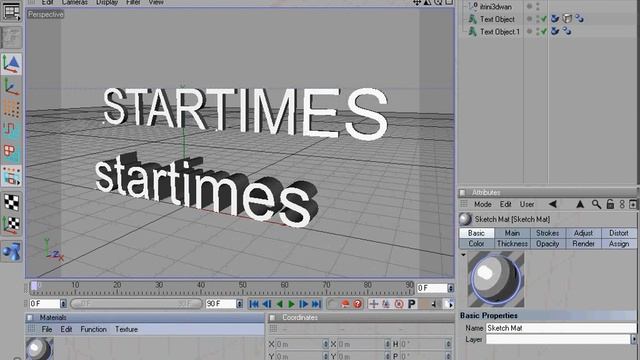This screenshot has height=360, width=640.
Task: Switch to the Thickness tab
Action: (x=512, y=244)
